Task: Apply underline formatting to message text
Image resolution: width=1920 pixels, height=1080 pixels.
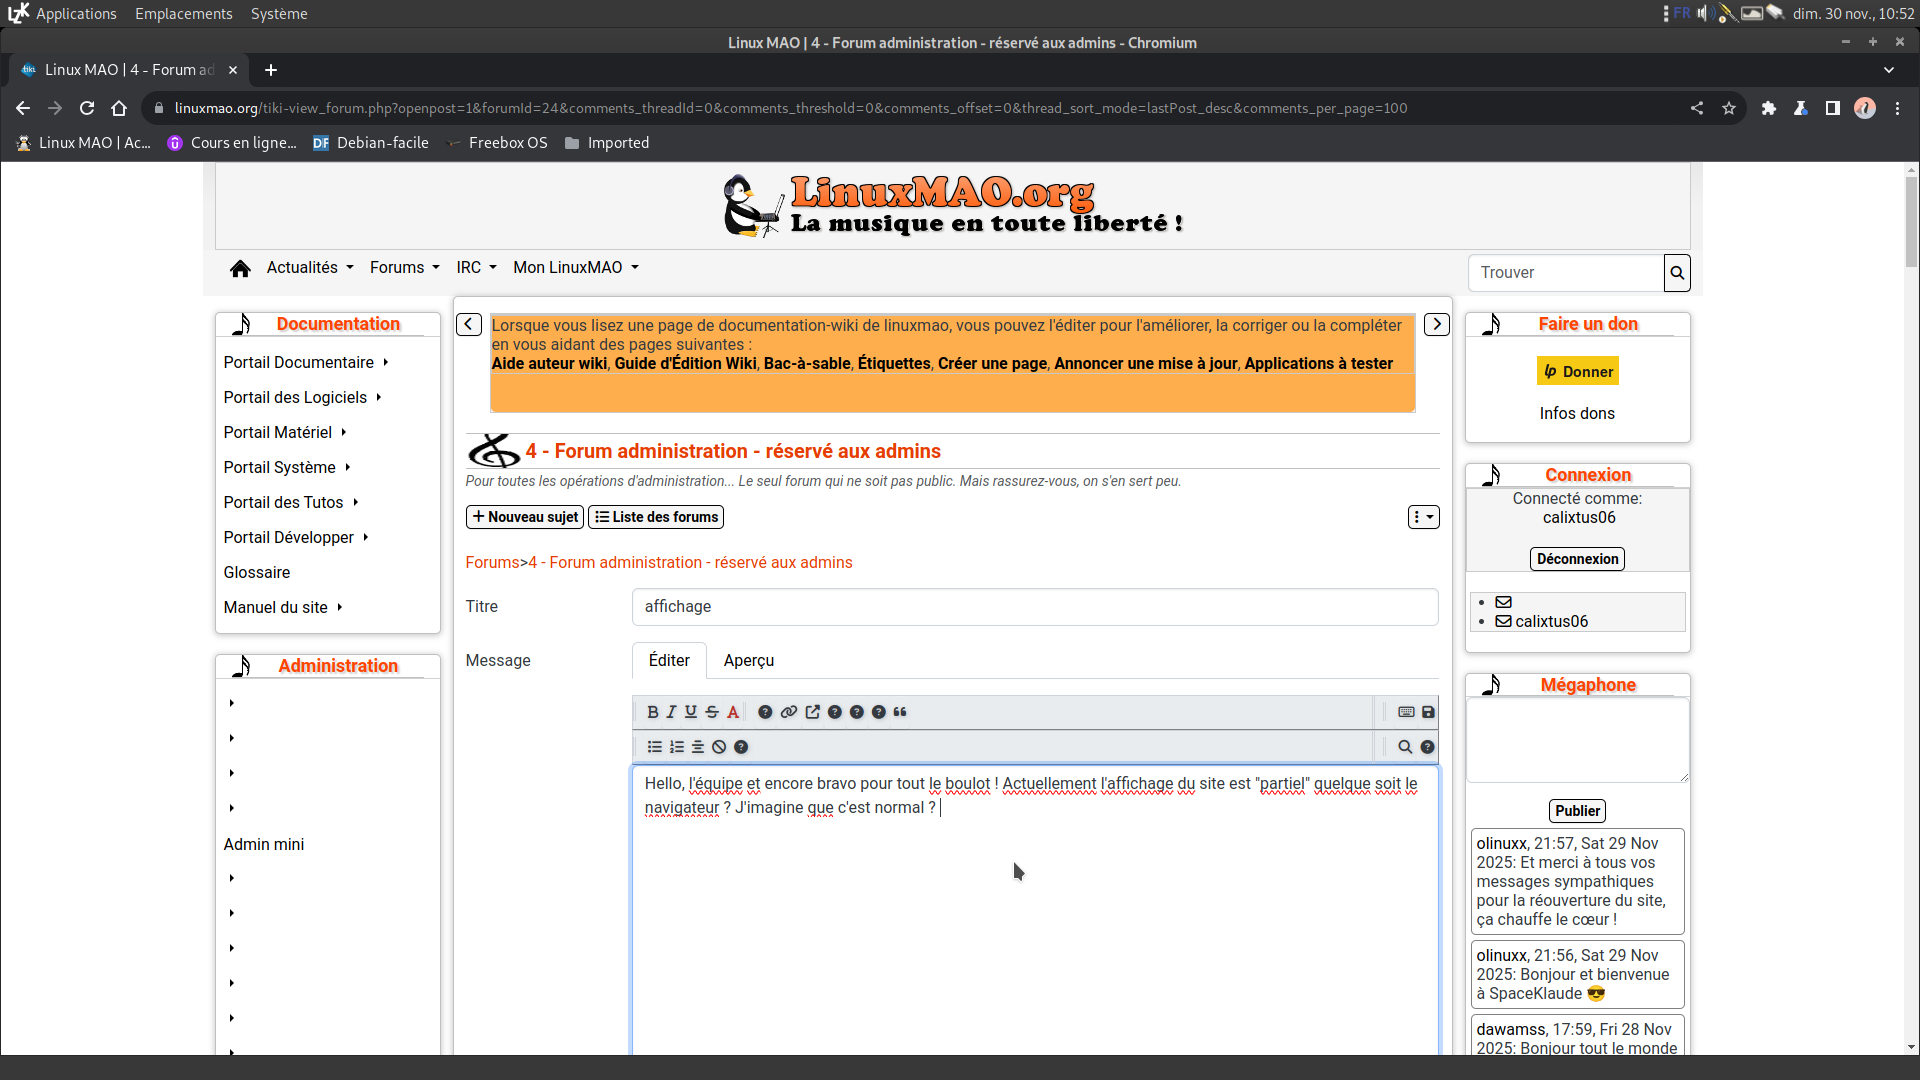Action: (x=690, y=712)
